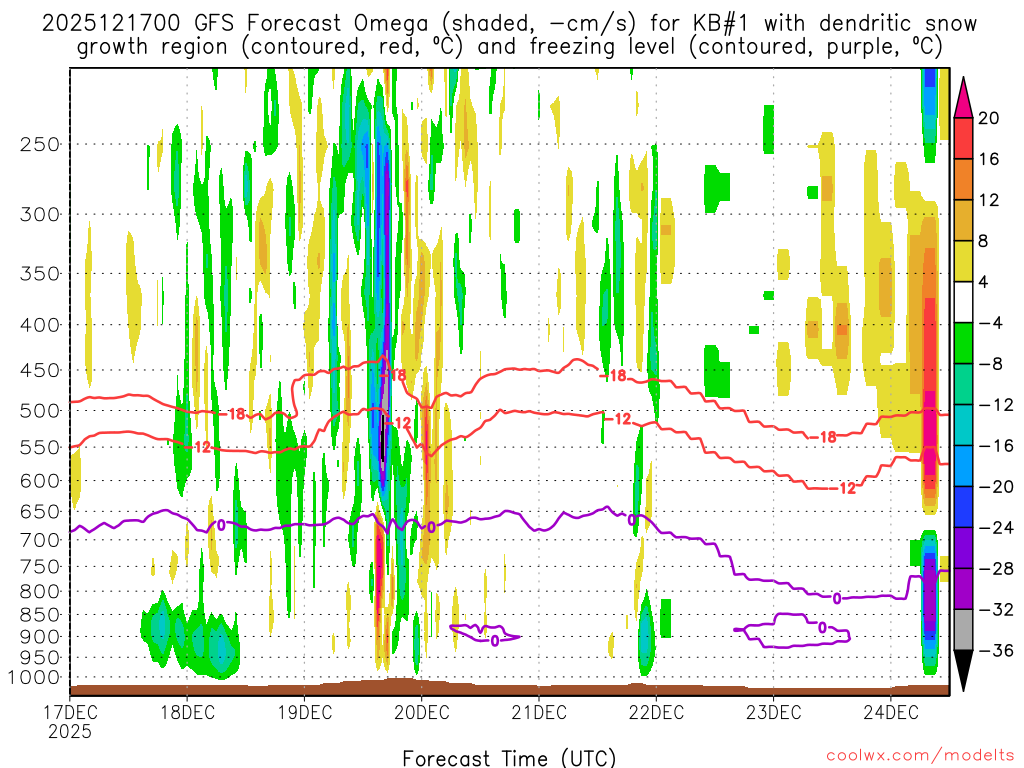This screenshot has height=768, width=1024.
Task: Click the red -12 contour label near 23DEC
Action: (x=842, y=488)
